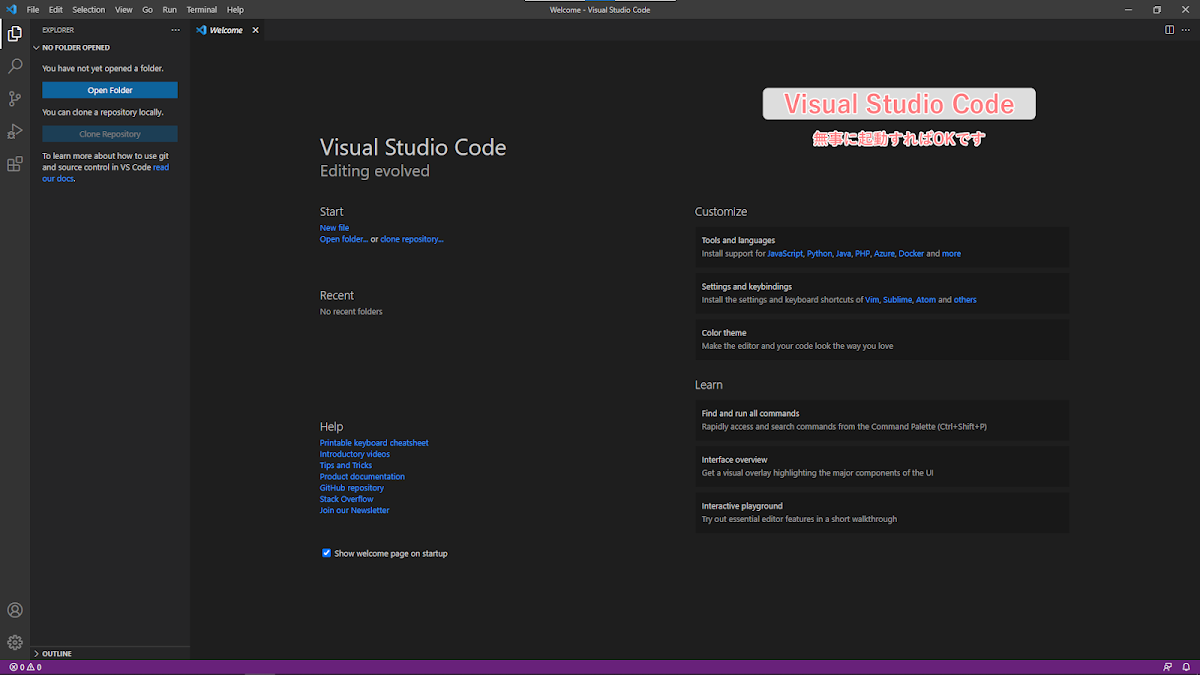Select the Welcome editor tab
This screenshot has width=1200, height=675.
point(227,30)
